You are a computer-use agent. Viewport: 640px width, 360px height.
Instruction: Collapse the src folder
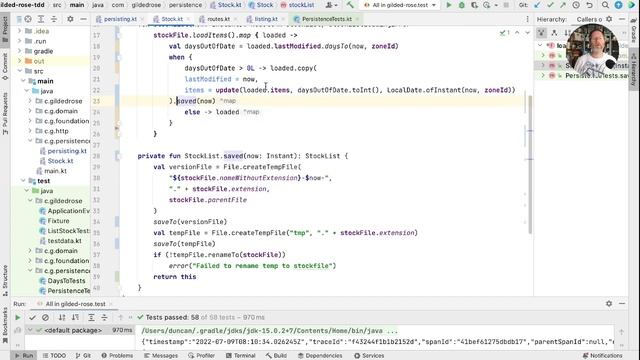pyautogui.click(x=19, y=71)
